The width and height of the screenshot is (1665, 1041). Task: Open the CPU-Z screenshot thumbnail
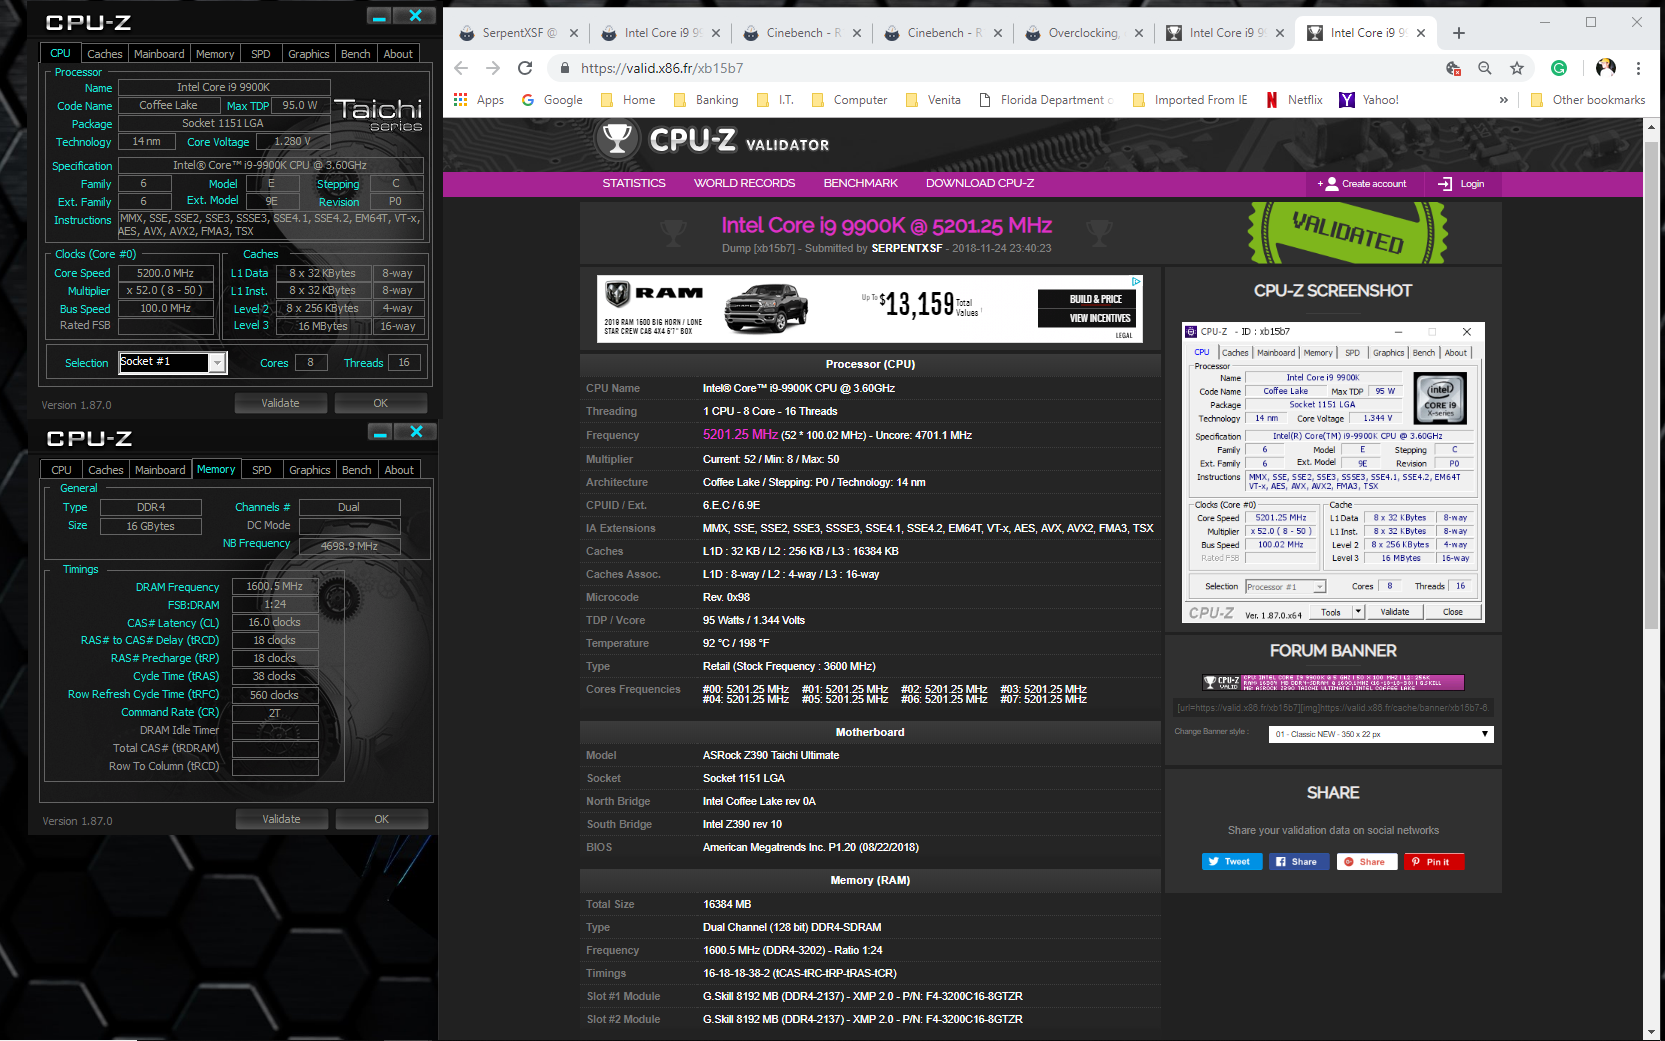(x=1333, y=472)
